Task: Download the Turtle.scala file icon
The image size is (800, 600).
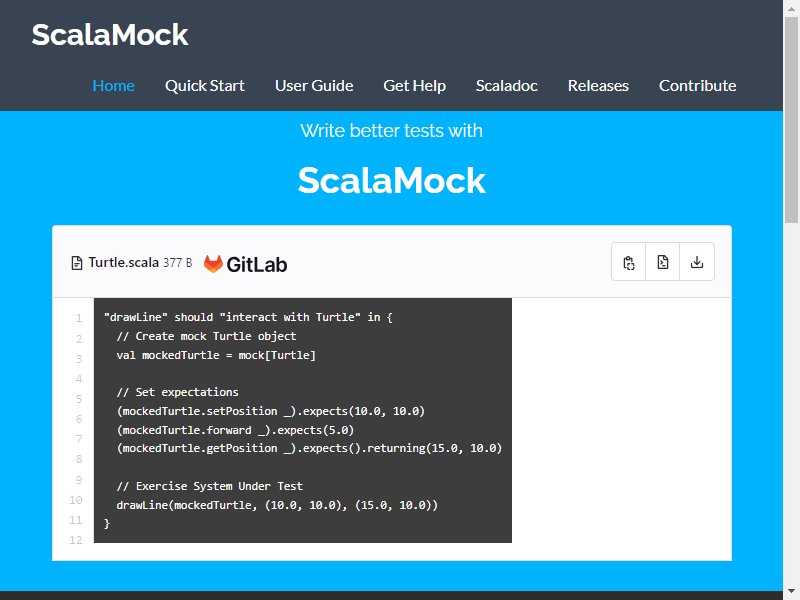Action: (x=696, y=262)
